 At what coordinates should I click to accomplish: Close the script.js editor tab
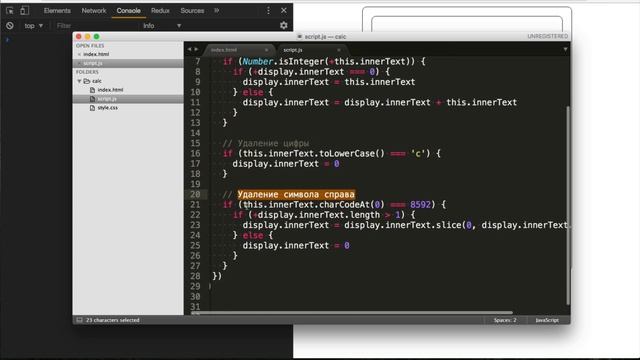coord(339,50)
